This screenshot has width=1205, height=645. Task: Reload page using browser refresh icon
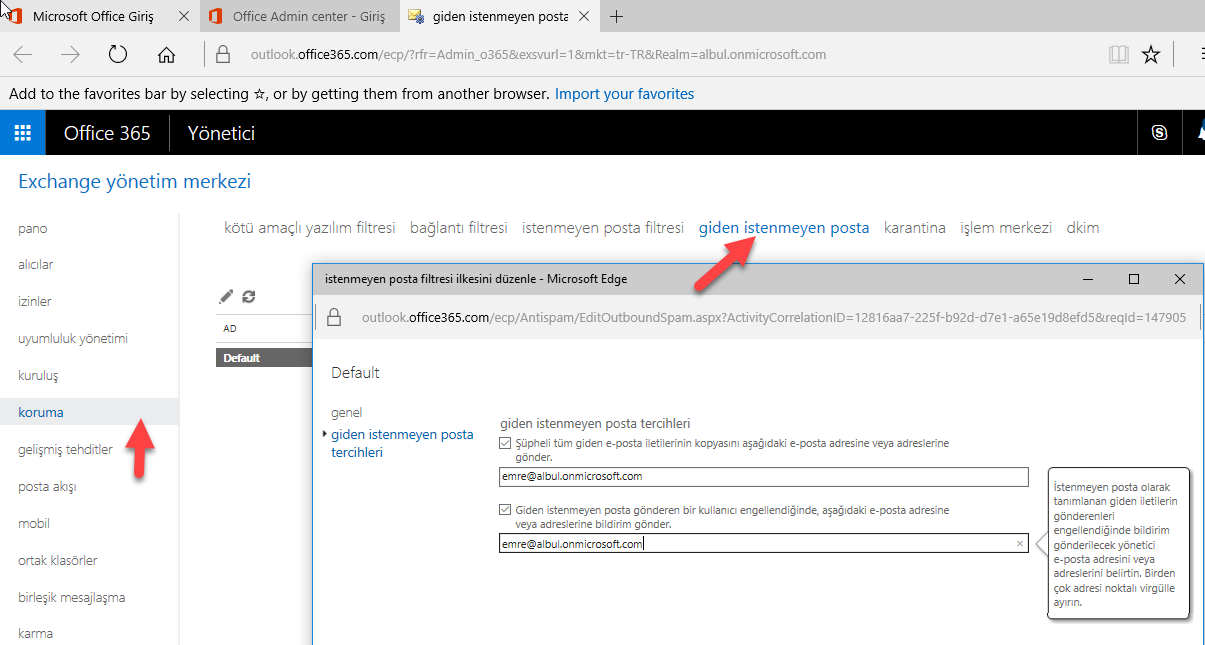pos(118,54)
